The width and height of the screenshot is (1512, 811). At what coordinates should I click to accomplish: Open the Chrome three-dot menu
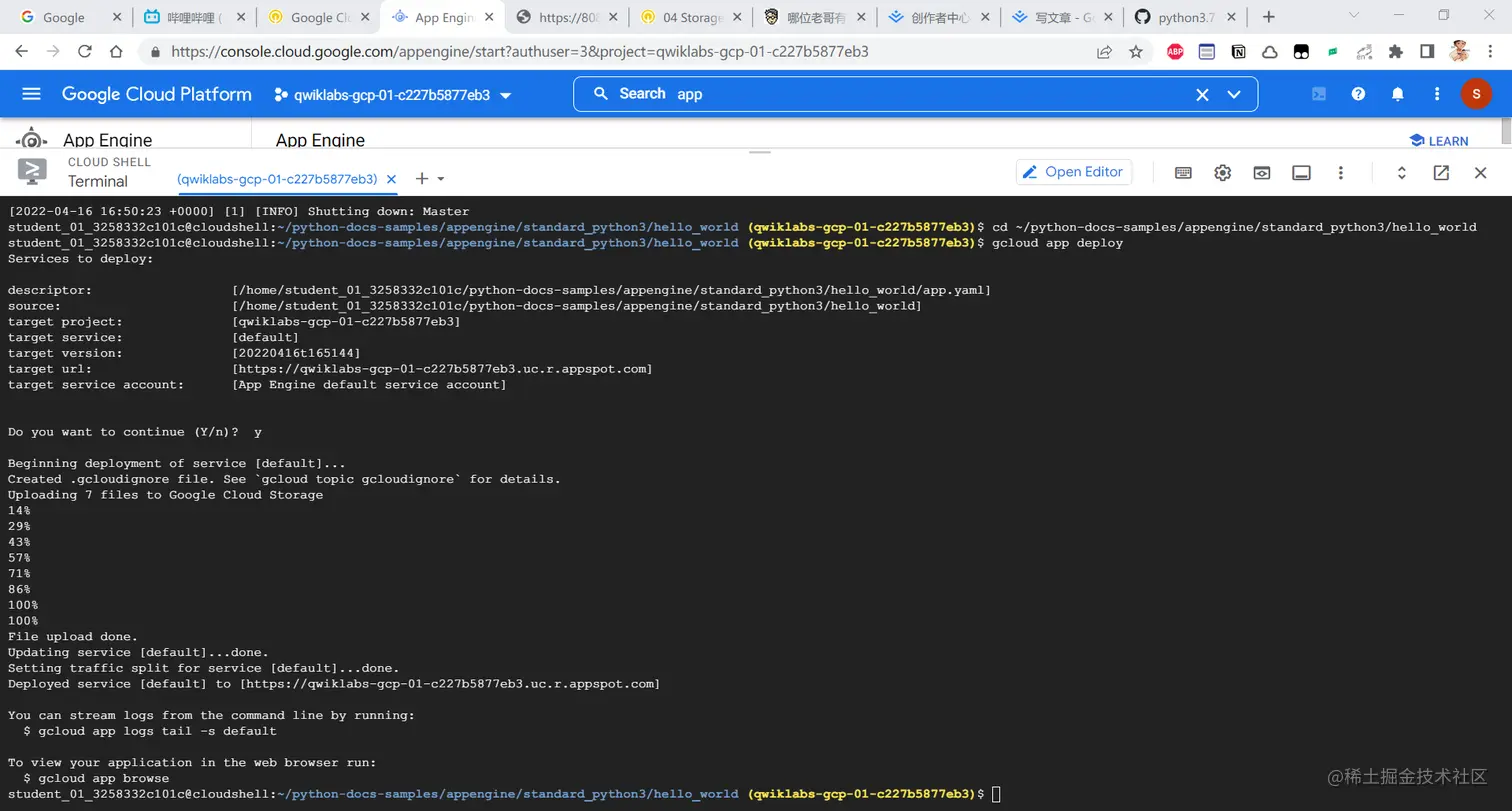coord(1490,52)
